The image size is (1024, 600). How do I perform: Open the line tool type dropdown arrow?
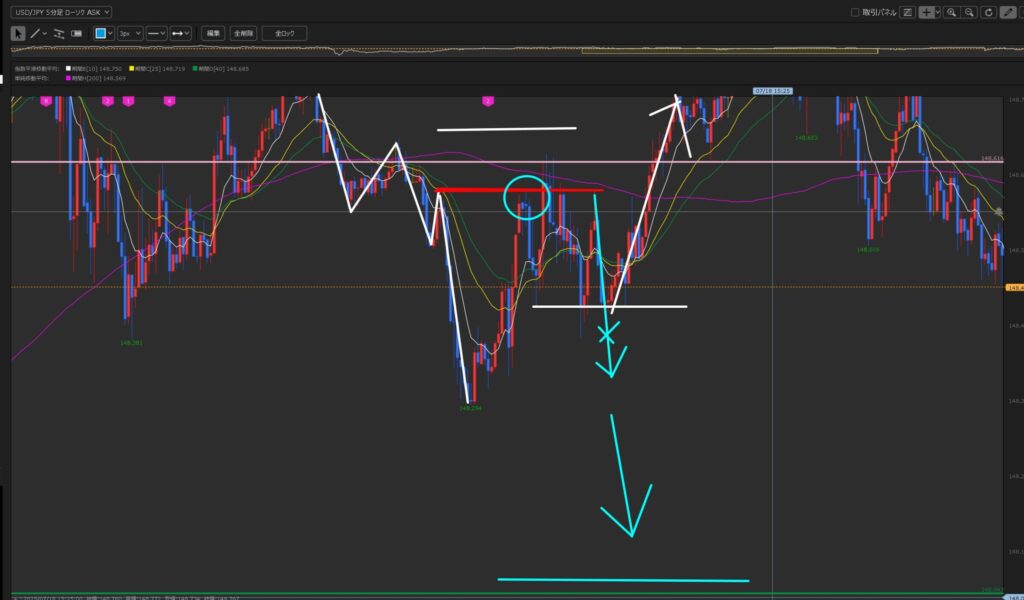(x=44, y=33)
